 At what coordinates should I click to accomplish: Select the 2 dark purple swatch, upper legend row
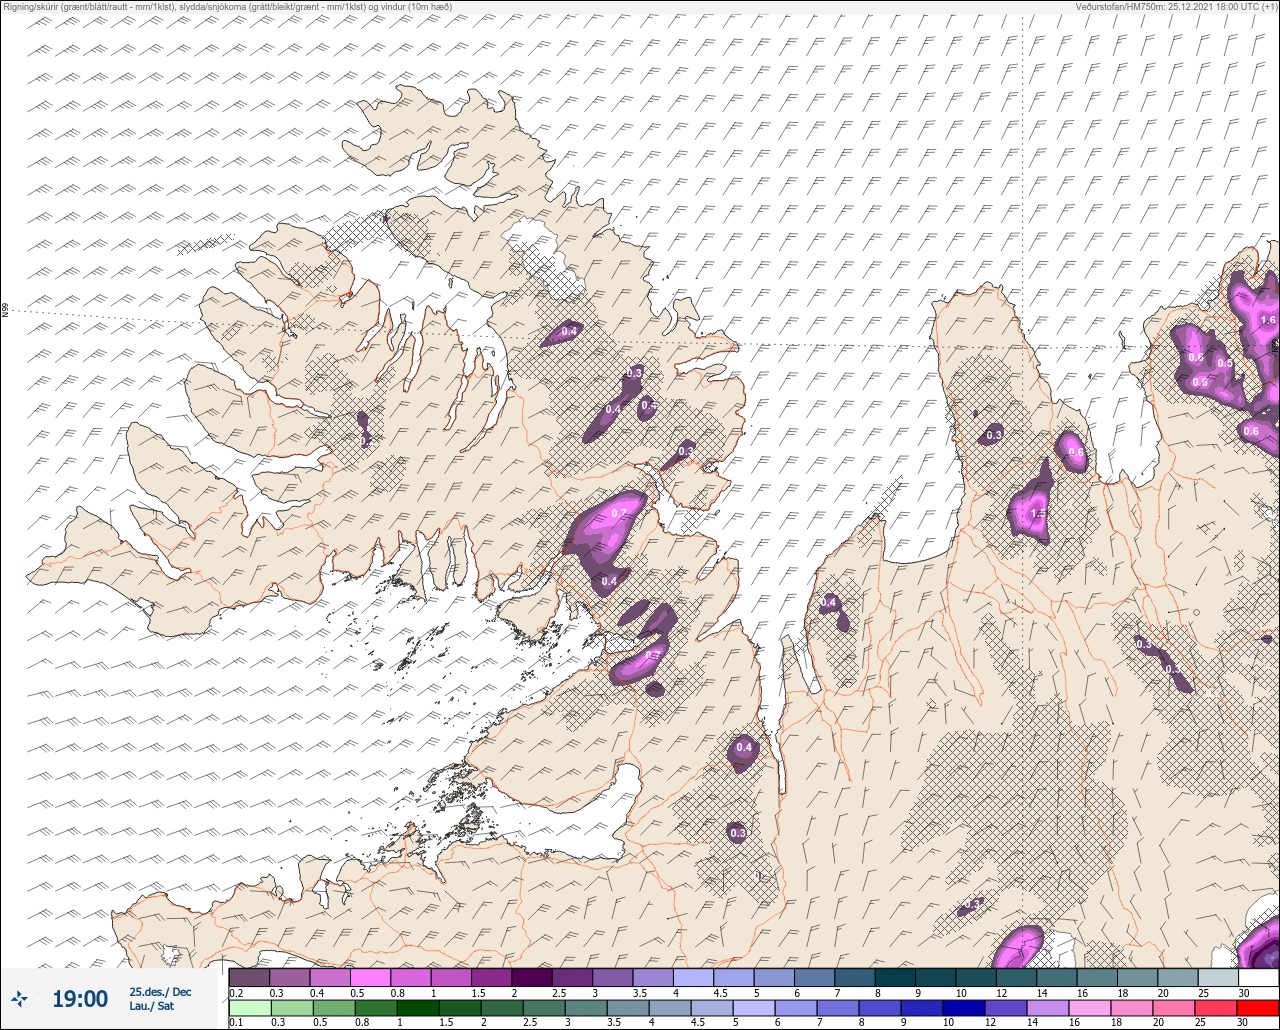[531, 977]
